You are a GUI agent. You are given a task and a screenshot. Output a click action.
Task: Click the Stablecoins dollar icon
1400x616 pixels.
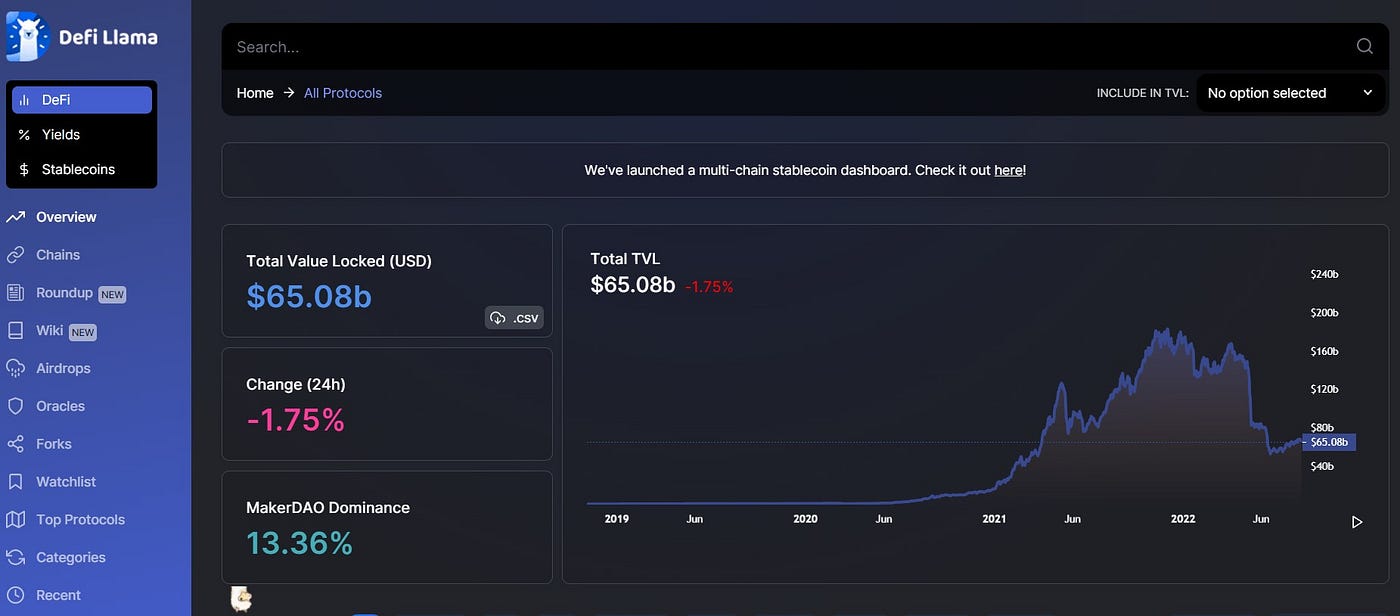tap(24, 170)
